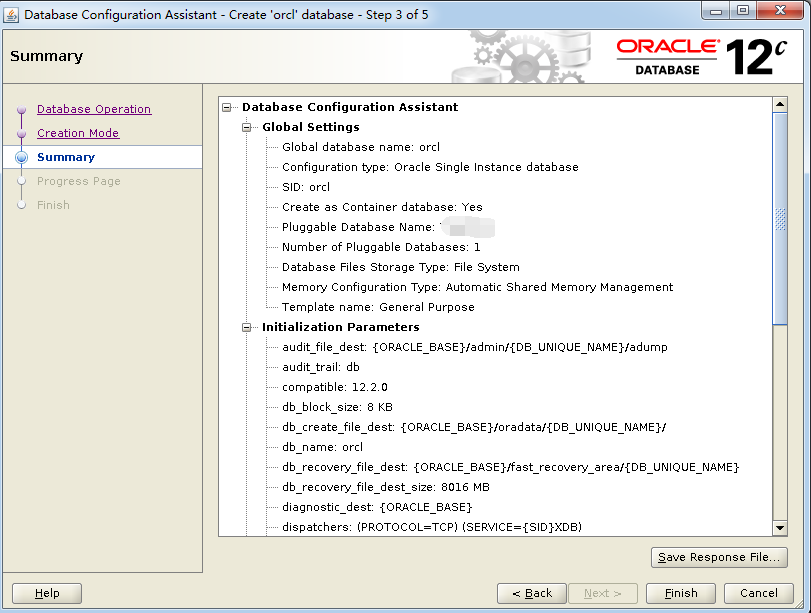Collapse the Initialization Parameters node
811x613 pixels.
(x=247, y=327)
